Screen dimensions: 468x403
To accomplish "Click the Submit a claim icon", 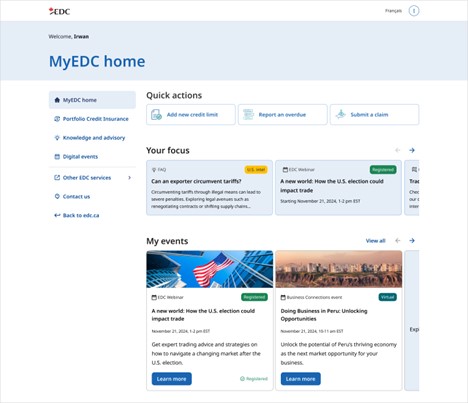I will tap(340, 115).
